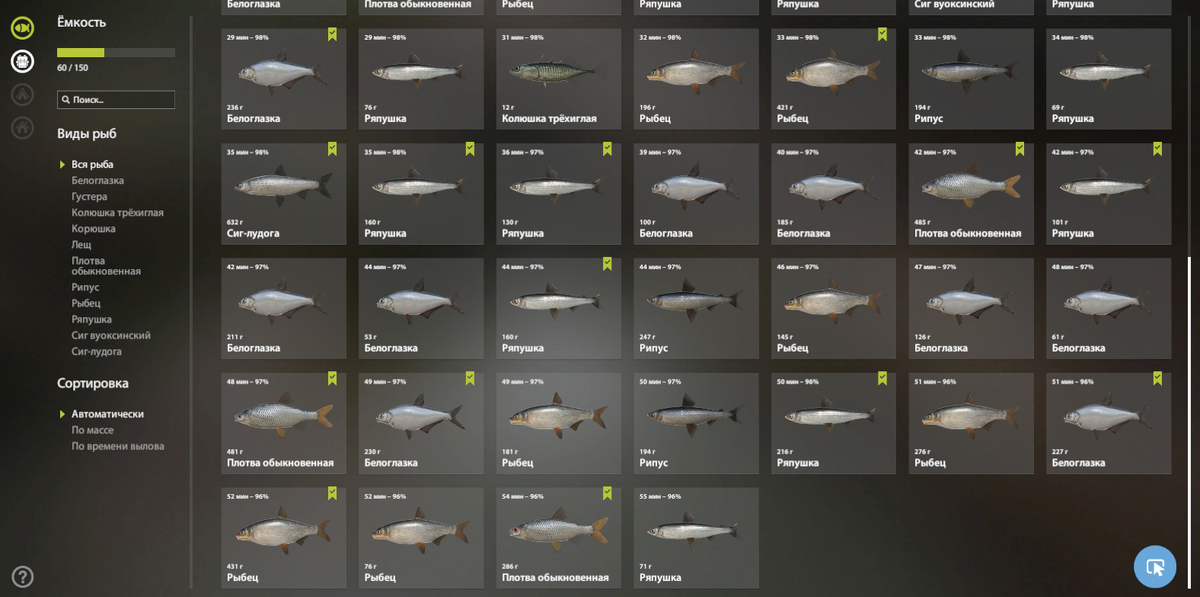The image size is (1200, 597).
Task: Click the blue cursor selection button
Action: (x=1155, y=566)
